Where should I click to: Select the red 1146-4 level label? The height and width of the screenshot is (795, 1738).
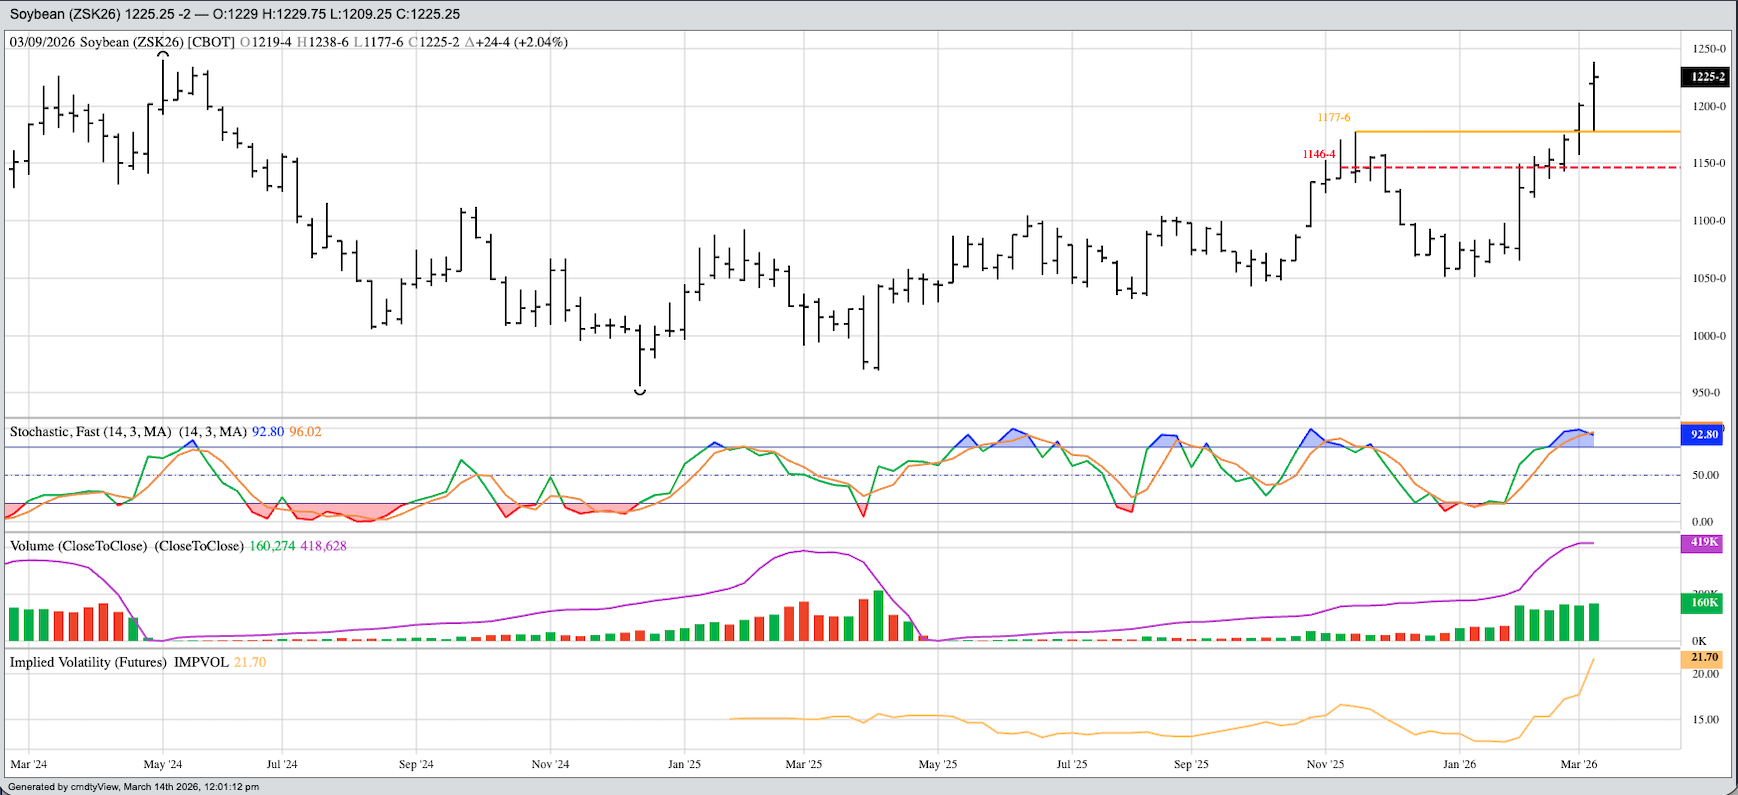pyautogui.click(x=1318, y=154)
